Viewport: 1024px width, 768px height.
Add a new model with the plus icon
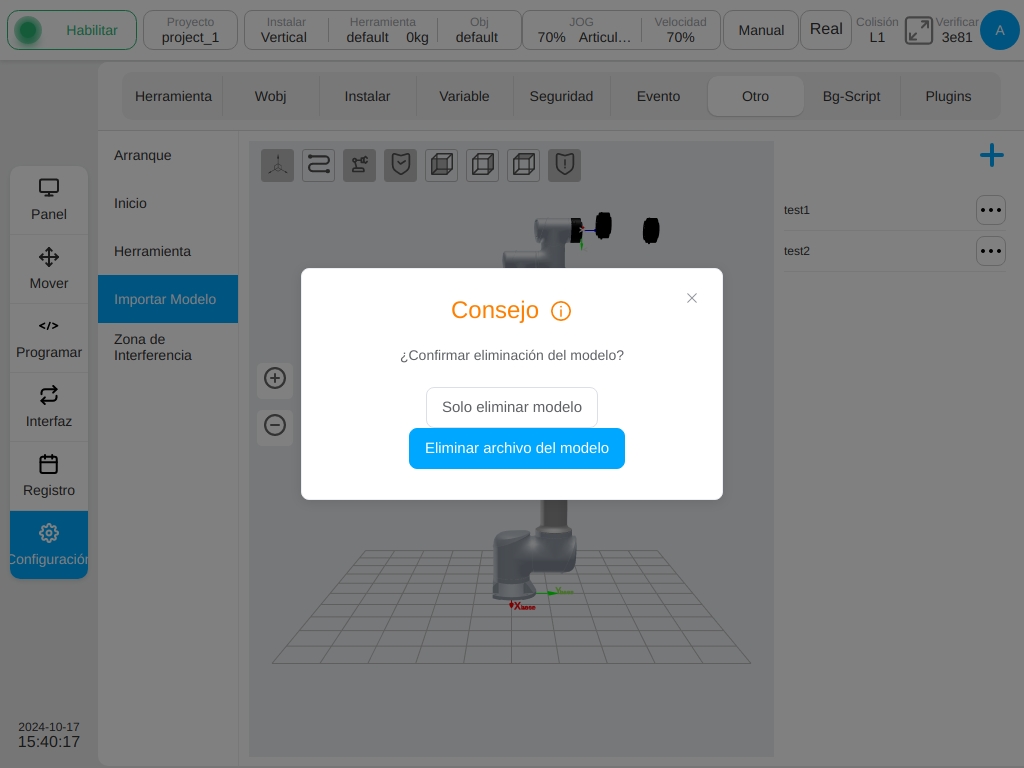991,155
